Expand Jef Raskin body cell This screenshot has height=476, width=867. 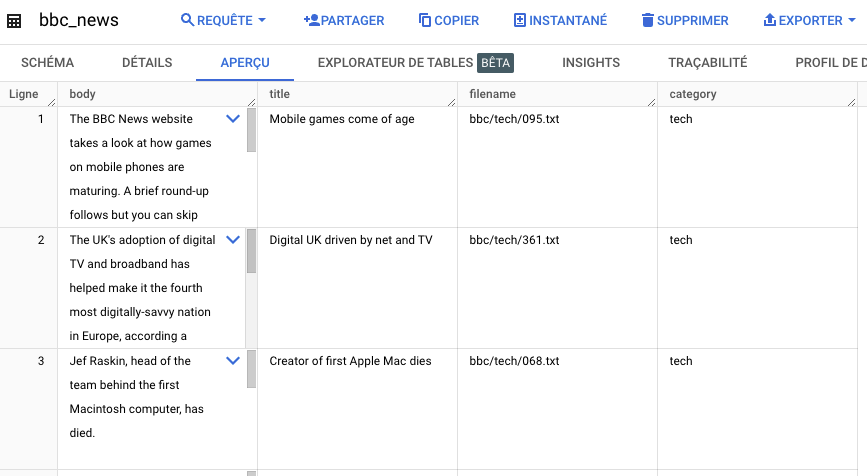(x=233, y=360)
